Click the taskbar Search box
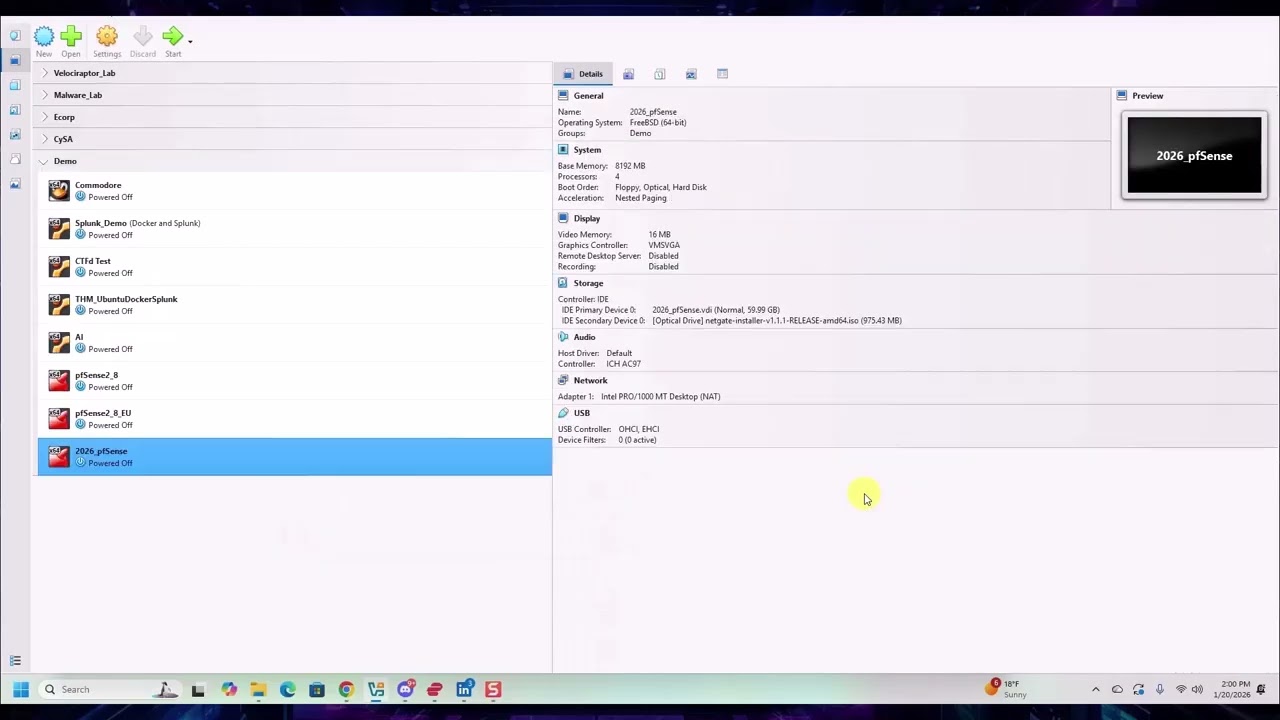 tap(110, 689)
